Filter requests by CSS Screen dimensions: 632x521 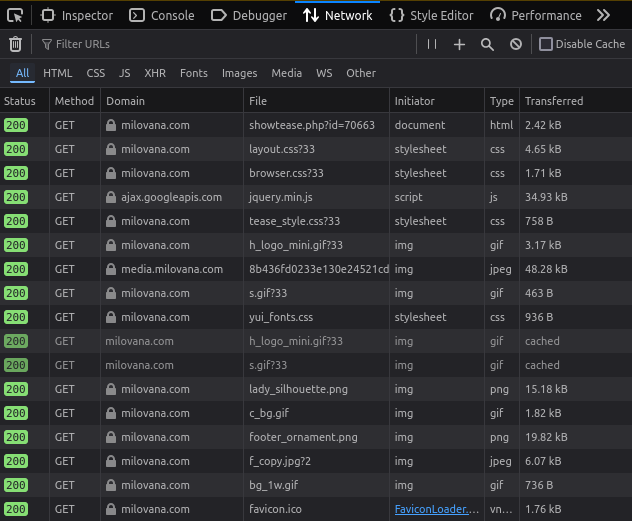[96, 73]
